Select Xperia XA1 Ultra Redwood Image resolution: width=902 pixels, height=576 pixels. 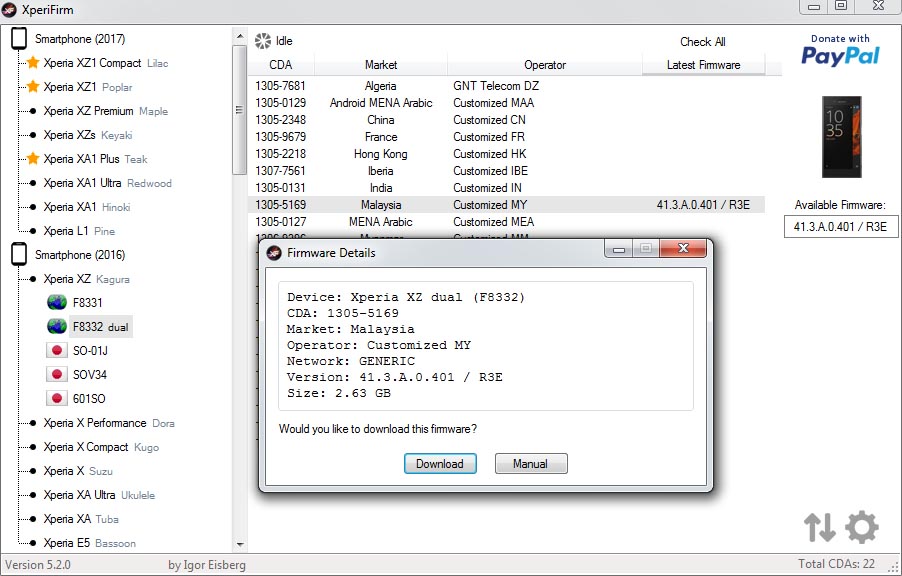[108, 183]
